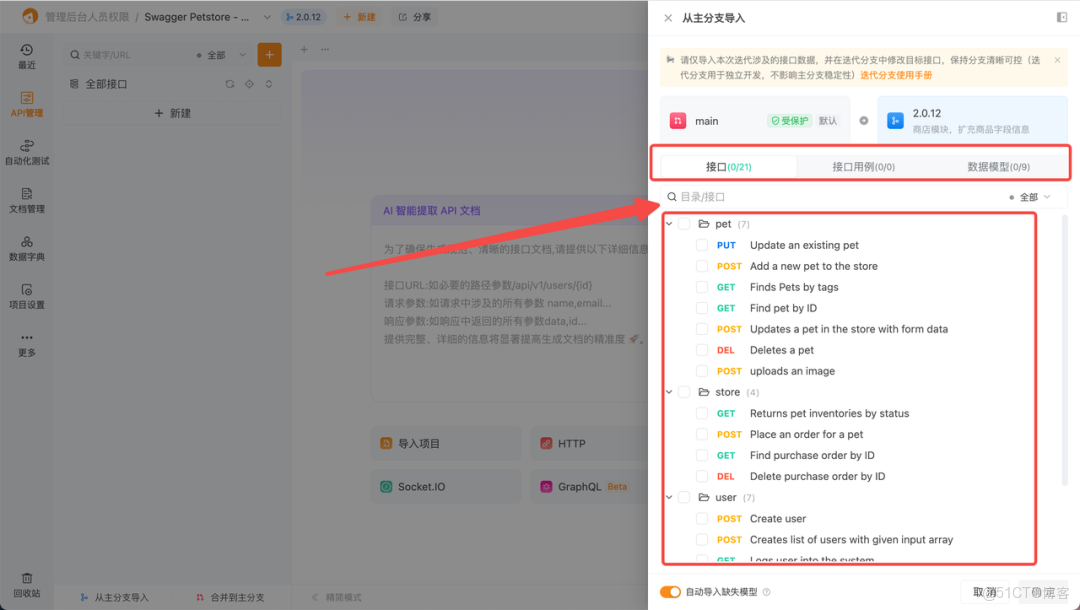Click the 更多 icon in the sidebar
Image resolution: width=1080 pixels, height=610 pixels.
26,345
